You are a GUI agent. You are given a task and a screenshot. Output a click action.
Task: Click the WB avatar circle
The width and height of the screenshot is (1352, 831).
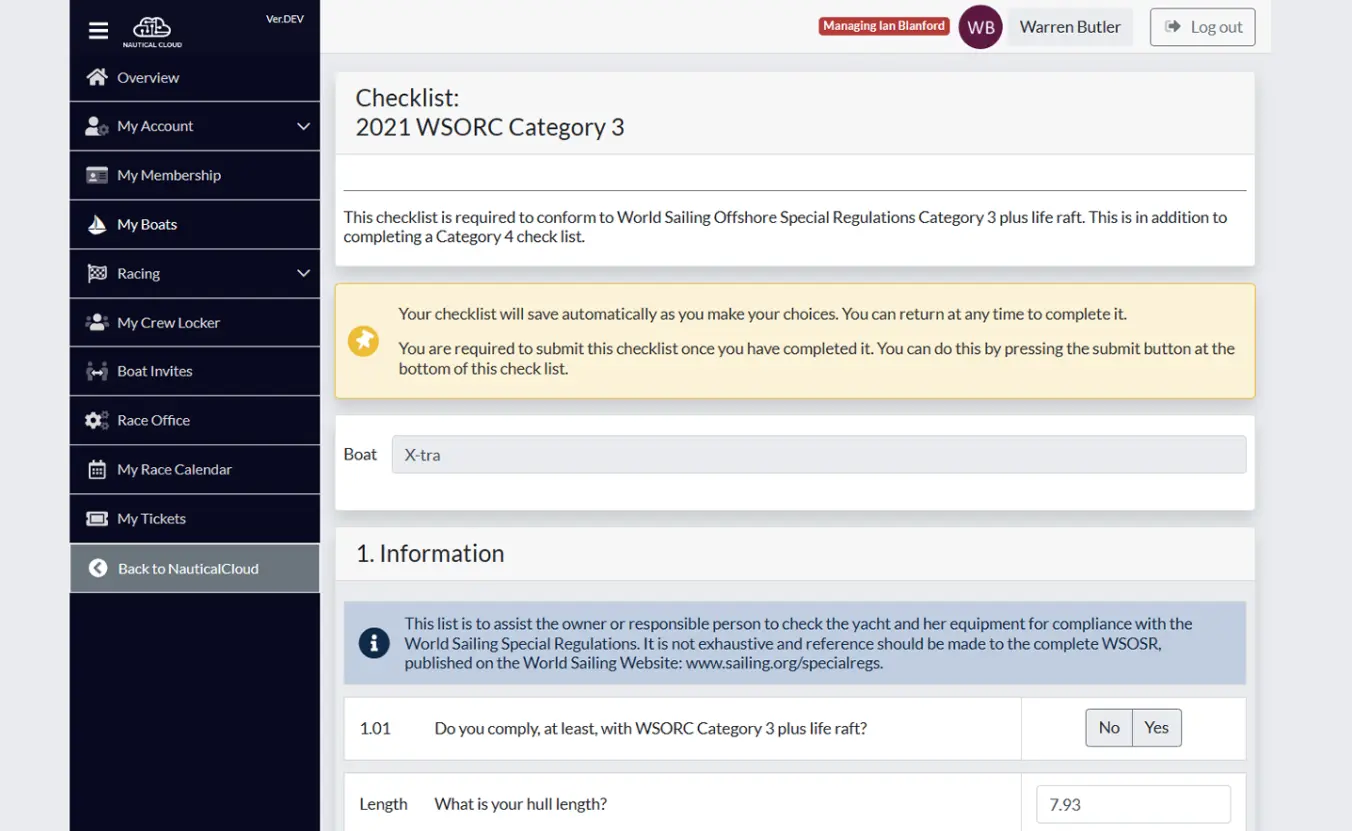click(980, 27)
